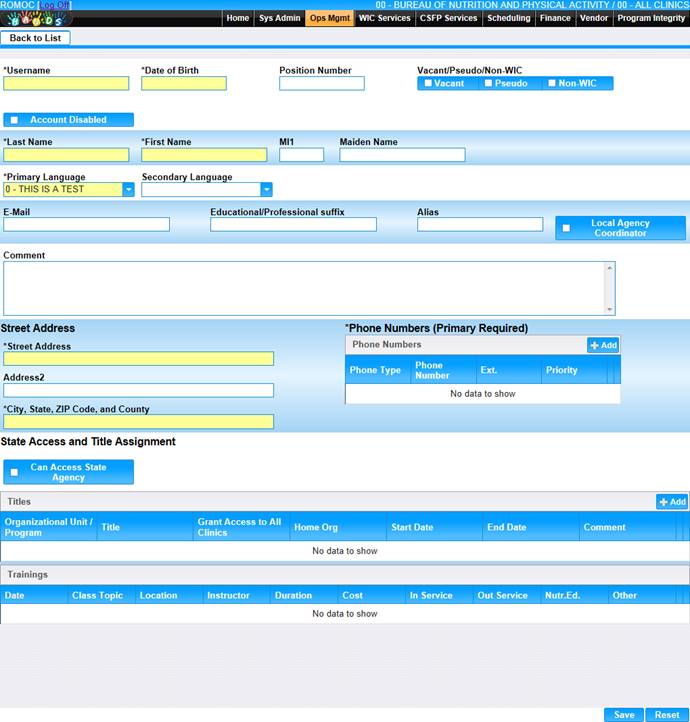This screenshot has width=690, height=722.
Task: Enable Local Agency Coordinator checkbox
Action: tap(566, 228)
